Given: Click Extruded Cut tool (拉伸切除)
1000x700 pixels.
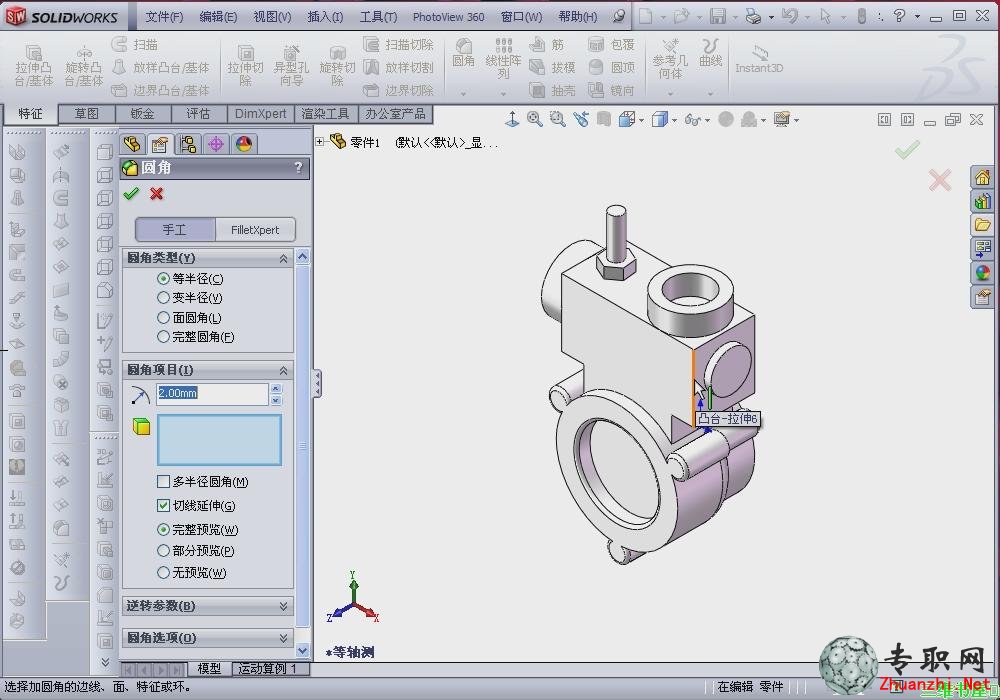Looking at the screenshot, I should coord(246,66).
